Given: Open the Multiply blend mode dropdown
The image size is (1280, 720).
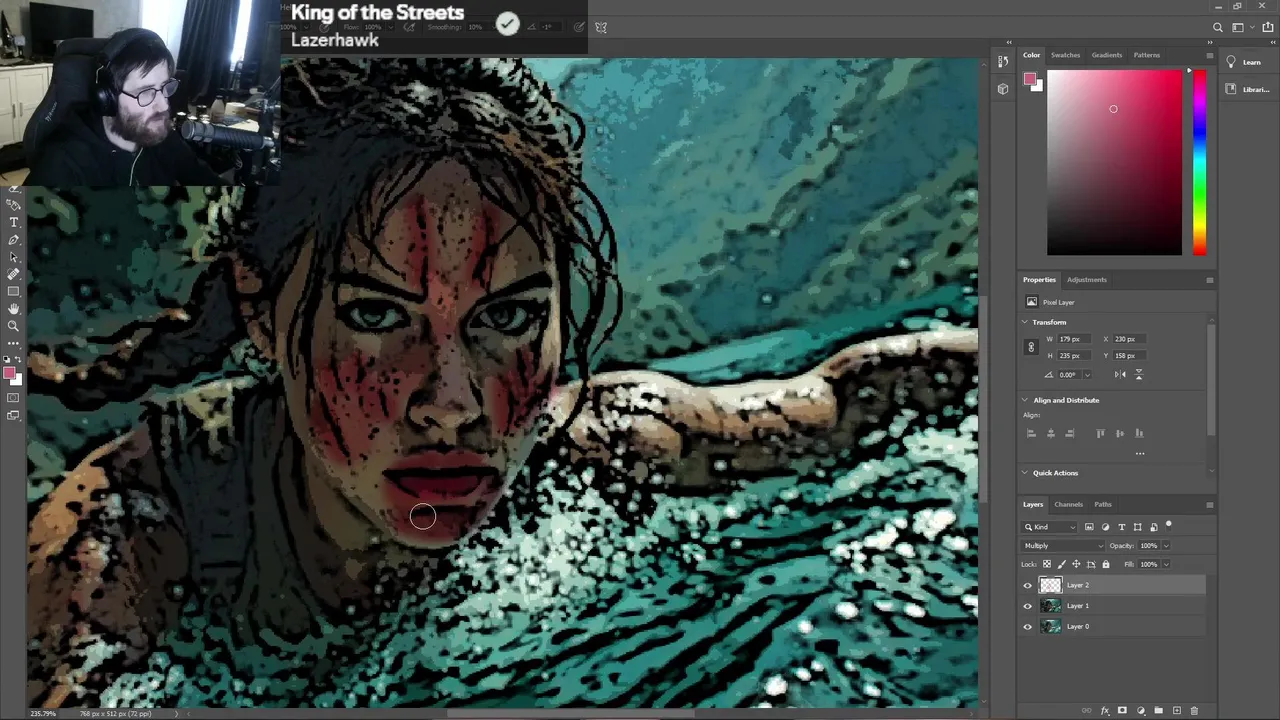Looking at the screenshot, I should coord(1062,546).
